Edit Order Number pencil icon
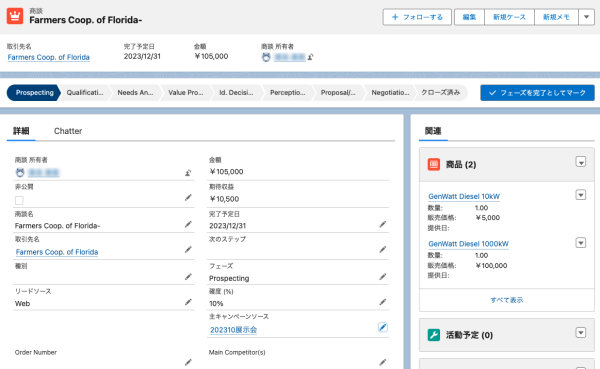The width and height of the screenshot is (600, 369). pyautogui.click(x=188, y=362)
